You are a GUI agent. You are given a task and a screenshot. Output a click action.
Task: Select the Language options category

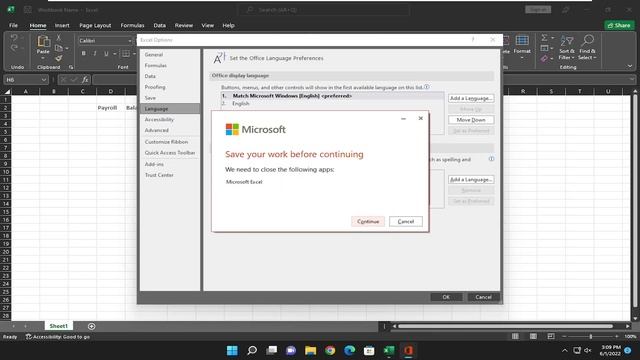[x=170, y=109]
